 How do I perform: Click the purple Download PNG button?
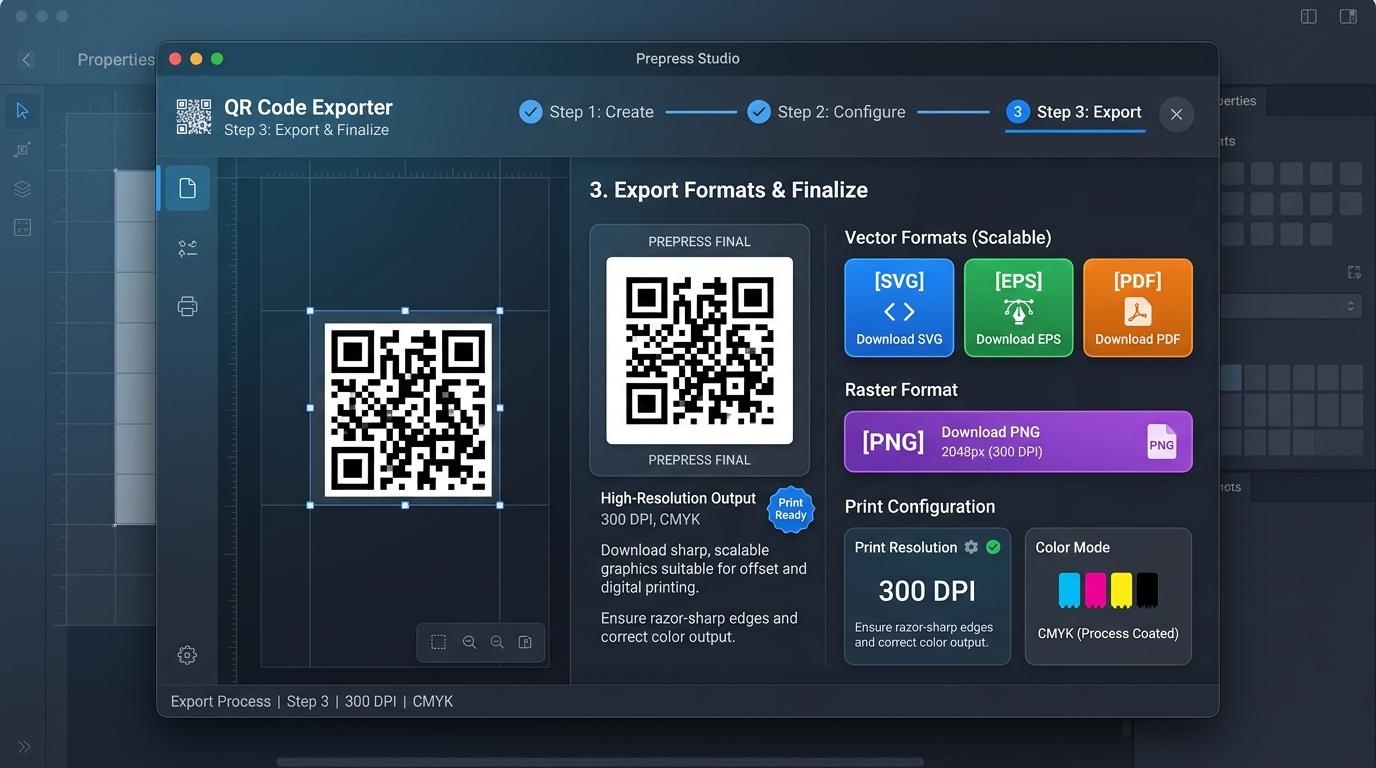click(x=1018, y=441)
